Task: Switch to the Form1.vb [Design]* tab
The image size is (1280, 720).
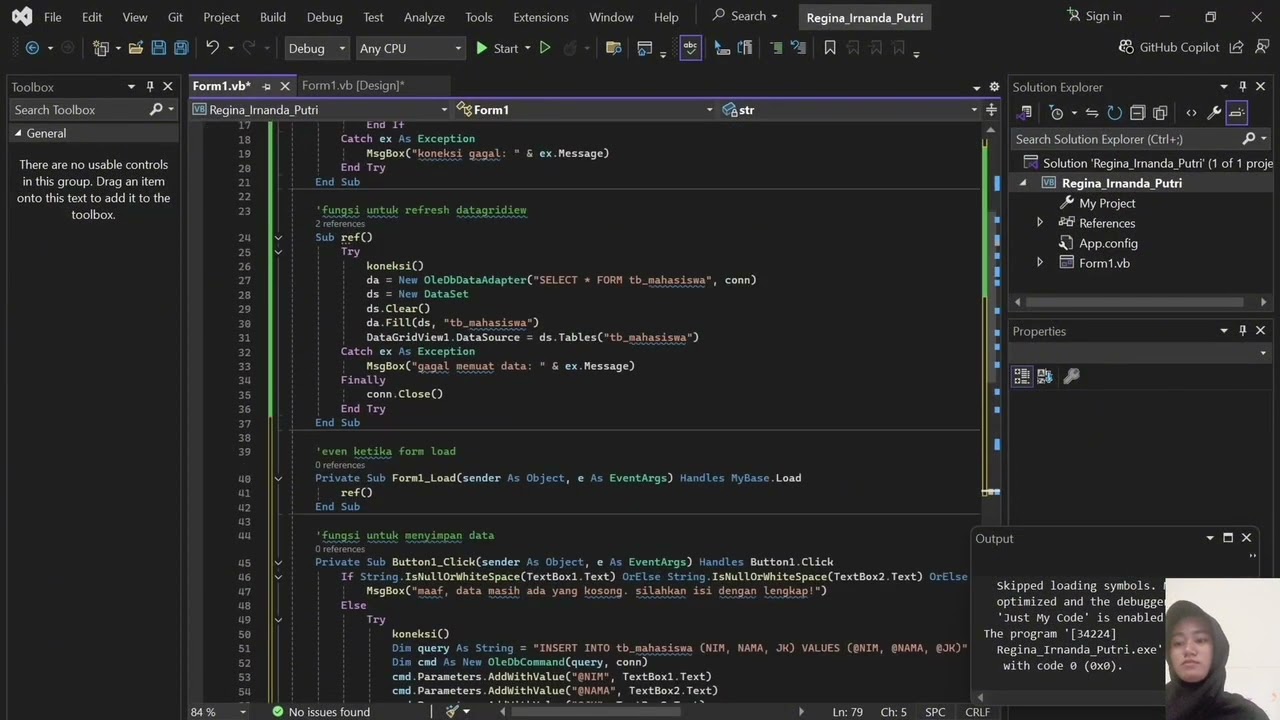Action: (x=353, y=86)
